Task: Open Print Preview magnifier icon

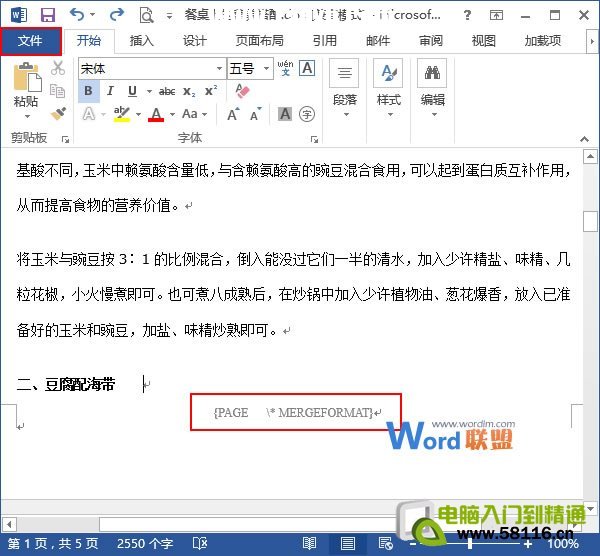Action: [x=146, y=16]
